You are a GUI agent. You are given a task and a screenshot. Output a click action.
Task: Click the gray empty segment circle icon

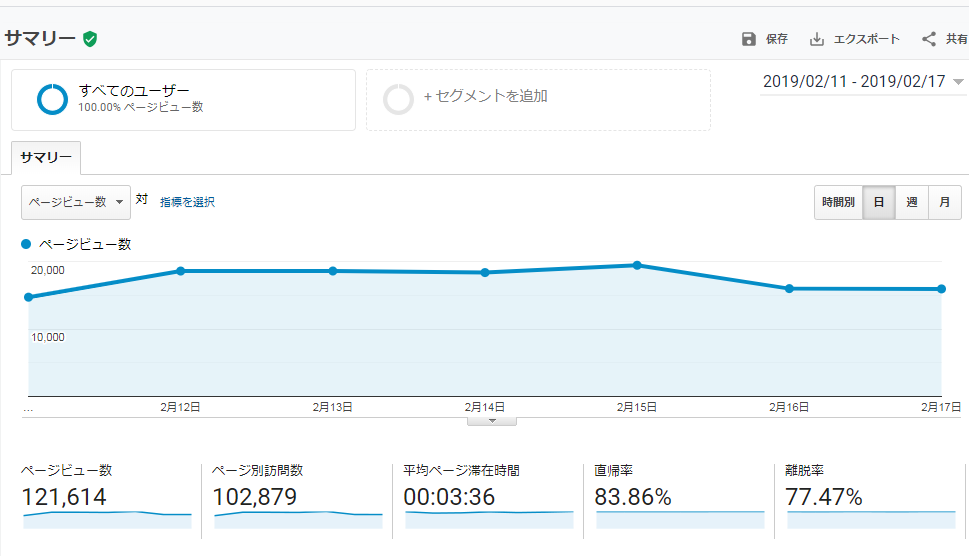pyautogui.click(x=399, y=99)
